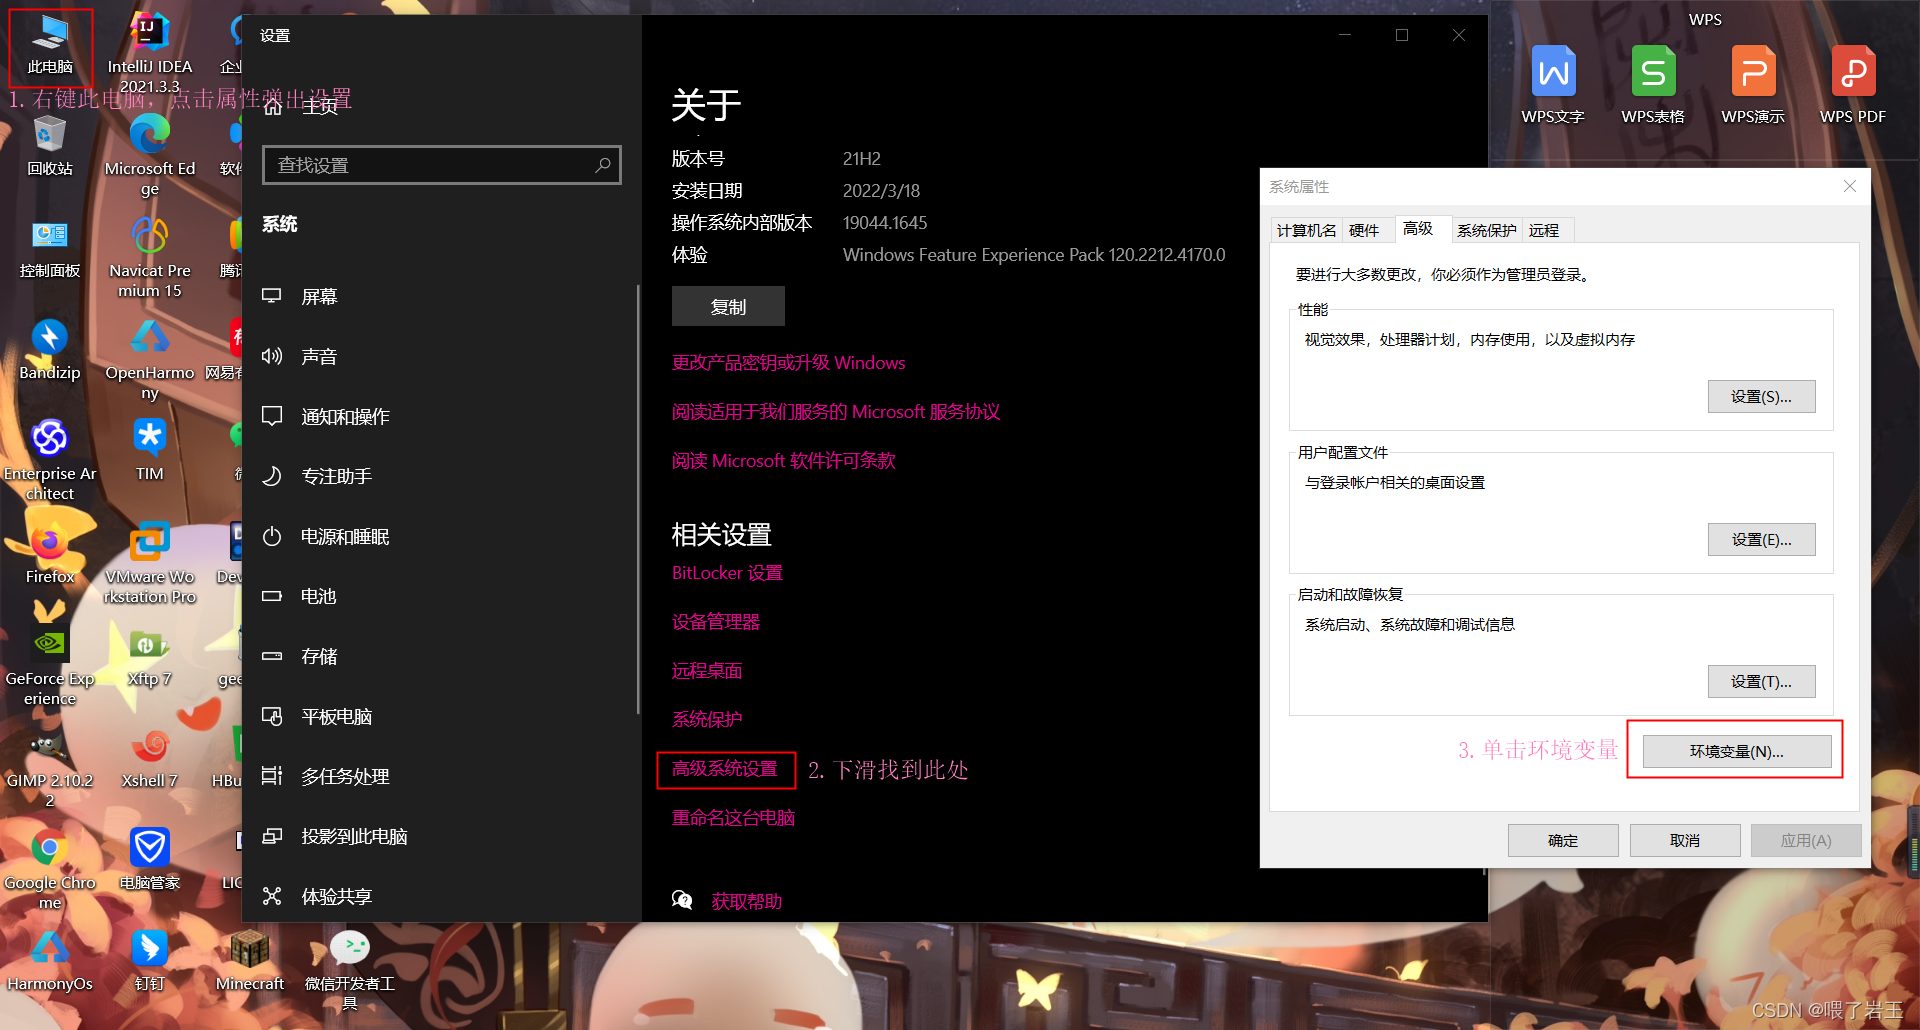Open BitLocker 设置 link
Screen dimensions: 1920x1030
coord(727,573)
